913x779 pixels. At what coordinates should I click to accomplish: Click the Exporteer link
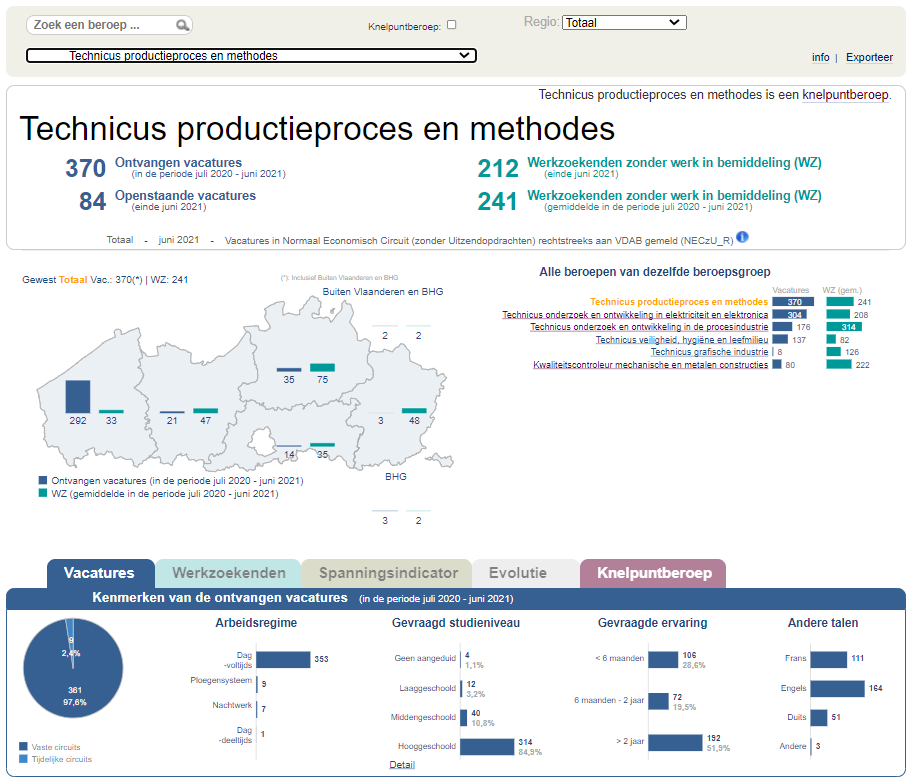[x=869, y=57]
